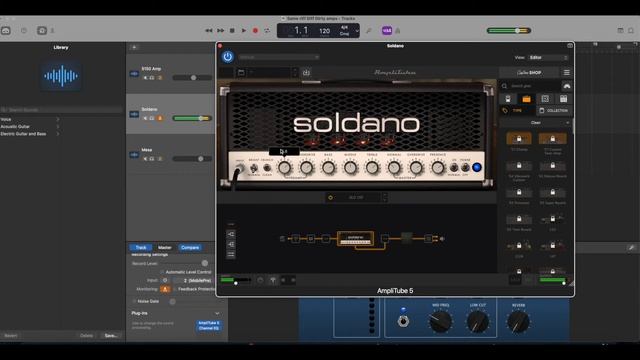
Task: Enable the Automatic Level Control checkbox
Action: click(x=162, y=272)
